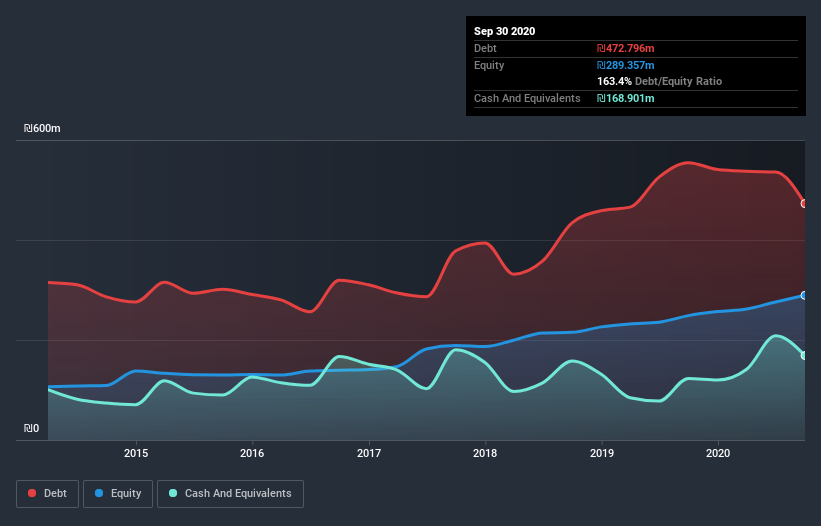Click the Debt label in tooltip
Screen dimensions: 821x526
click(485, 48)
